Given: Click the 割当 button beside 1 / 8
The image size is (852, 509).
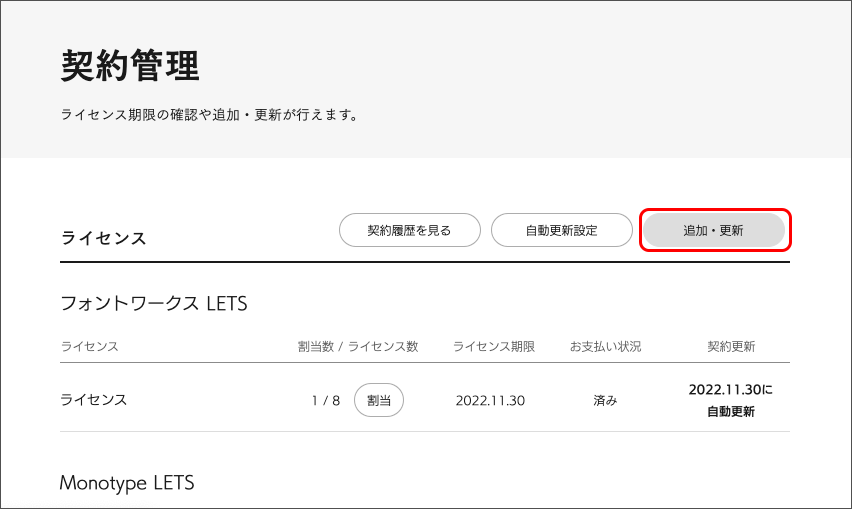Looking at the screenshot, I should pos(379,400).
